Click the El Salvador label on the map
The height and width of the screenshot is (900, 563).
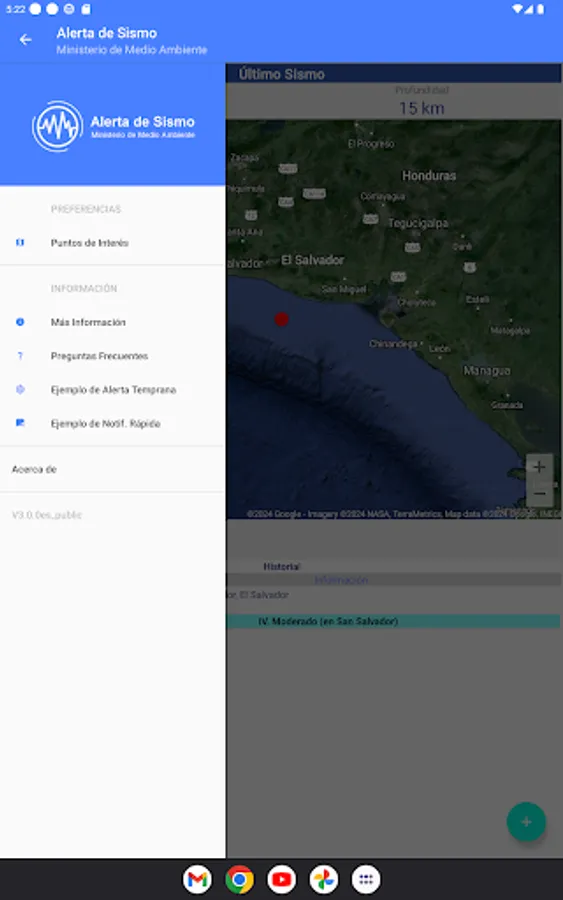313,260
